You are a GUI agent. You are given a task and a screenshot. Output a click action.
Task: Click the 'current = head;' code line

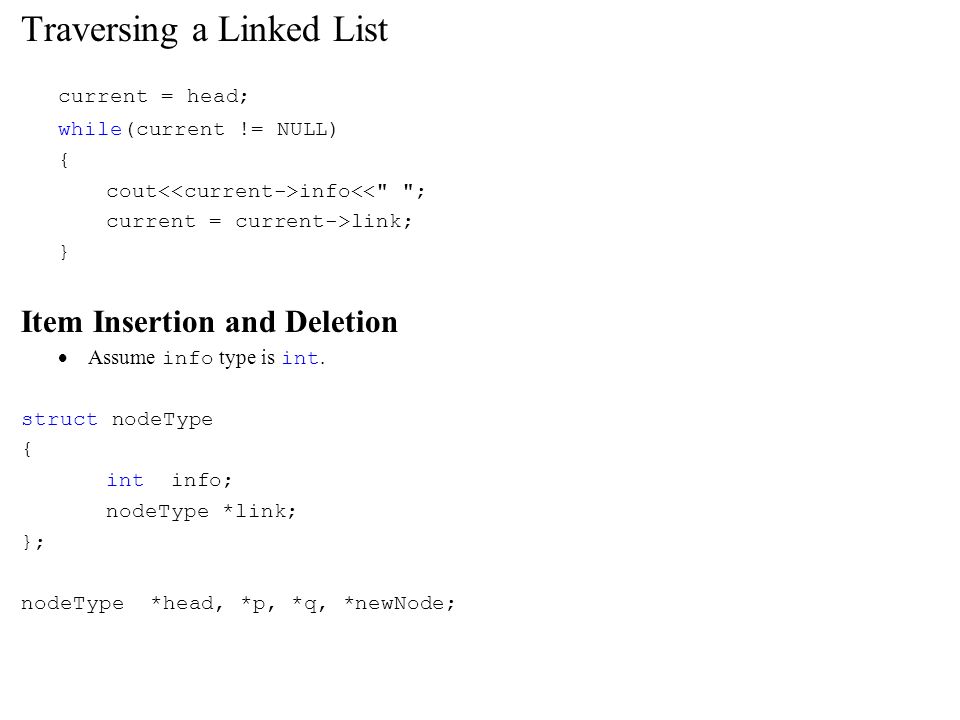tap(153, 96)
